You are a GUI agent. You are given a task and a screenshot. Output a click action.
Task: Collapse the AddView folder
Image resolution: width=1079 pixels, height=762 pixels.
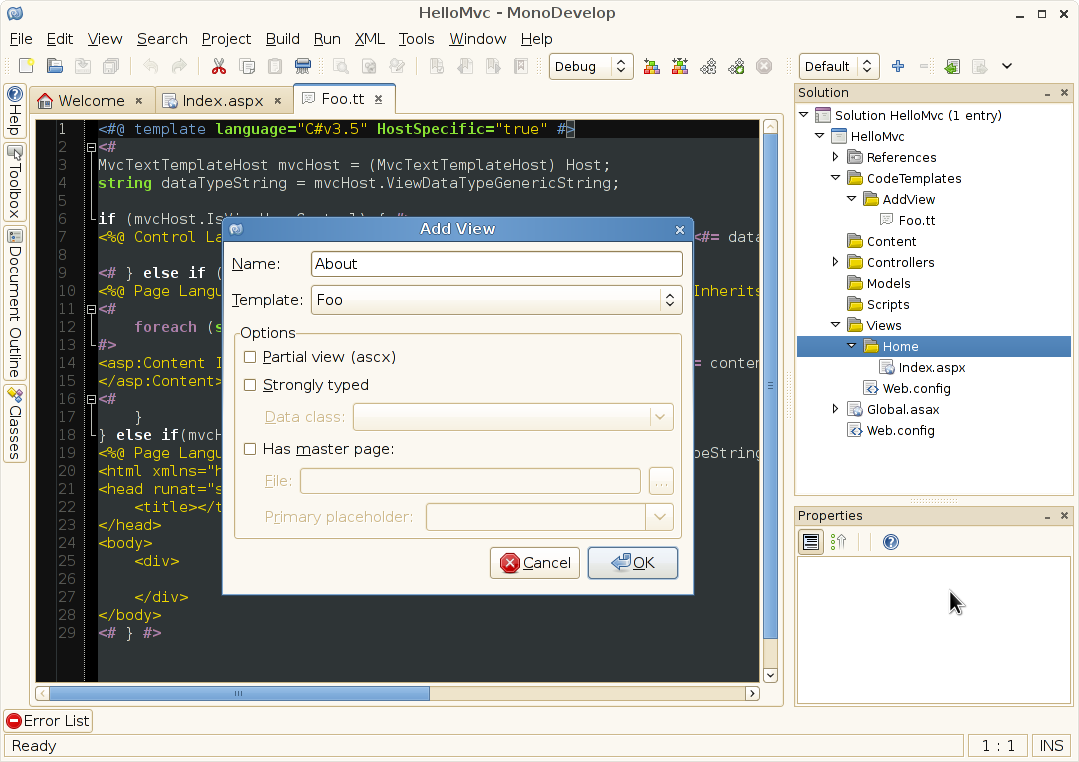point(851,199)
